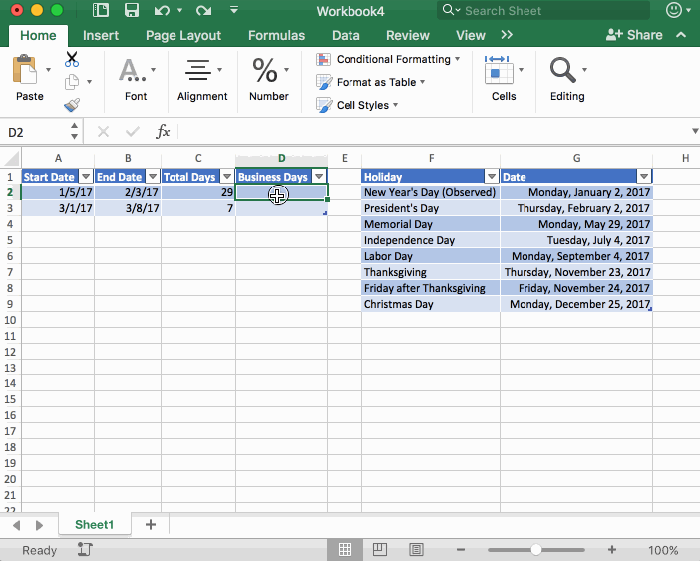700x561 pixels.
Task: Click the formula bar input area
Action: (433, 132)
